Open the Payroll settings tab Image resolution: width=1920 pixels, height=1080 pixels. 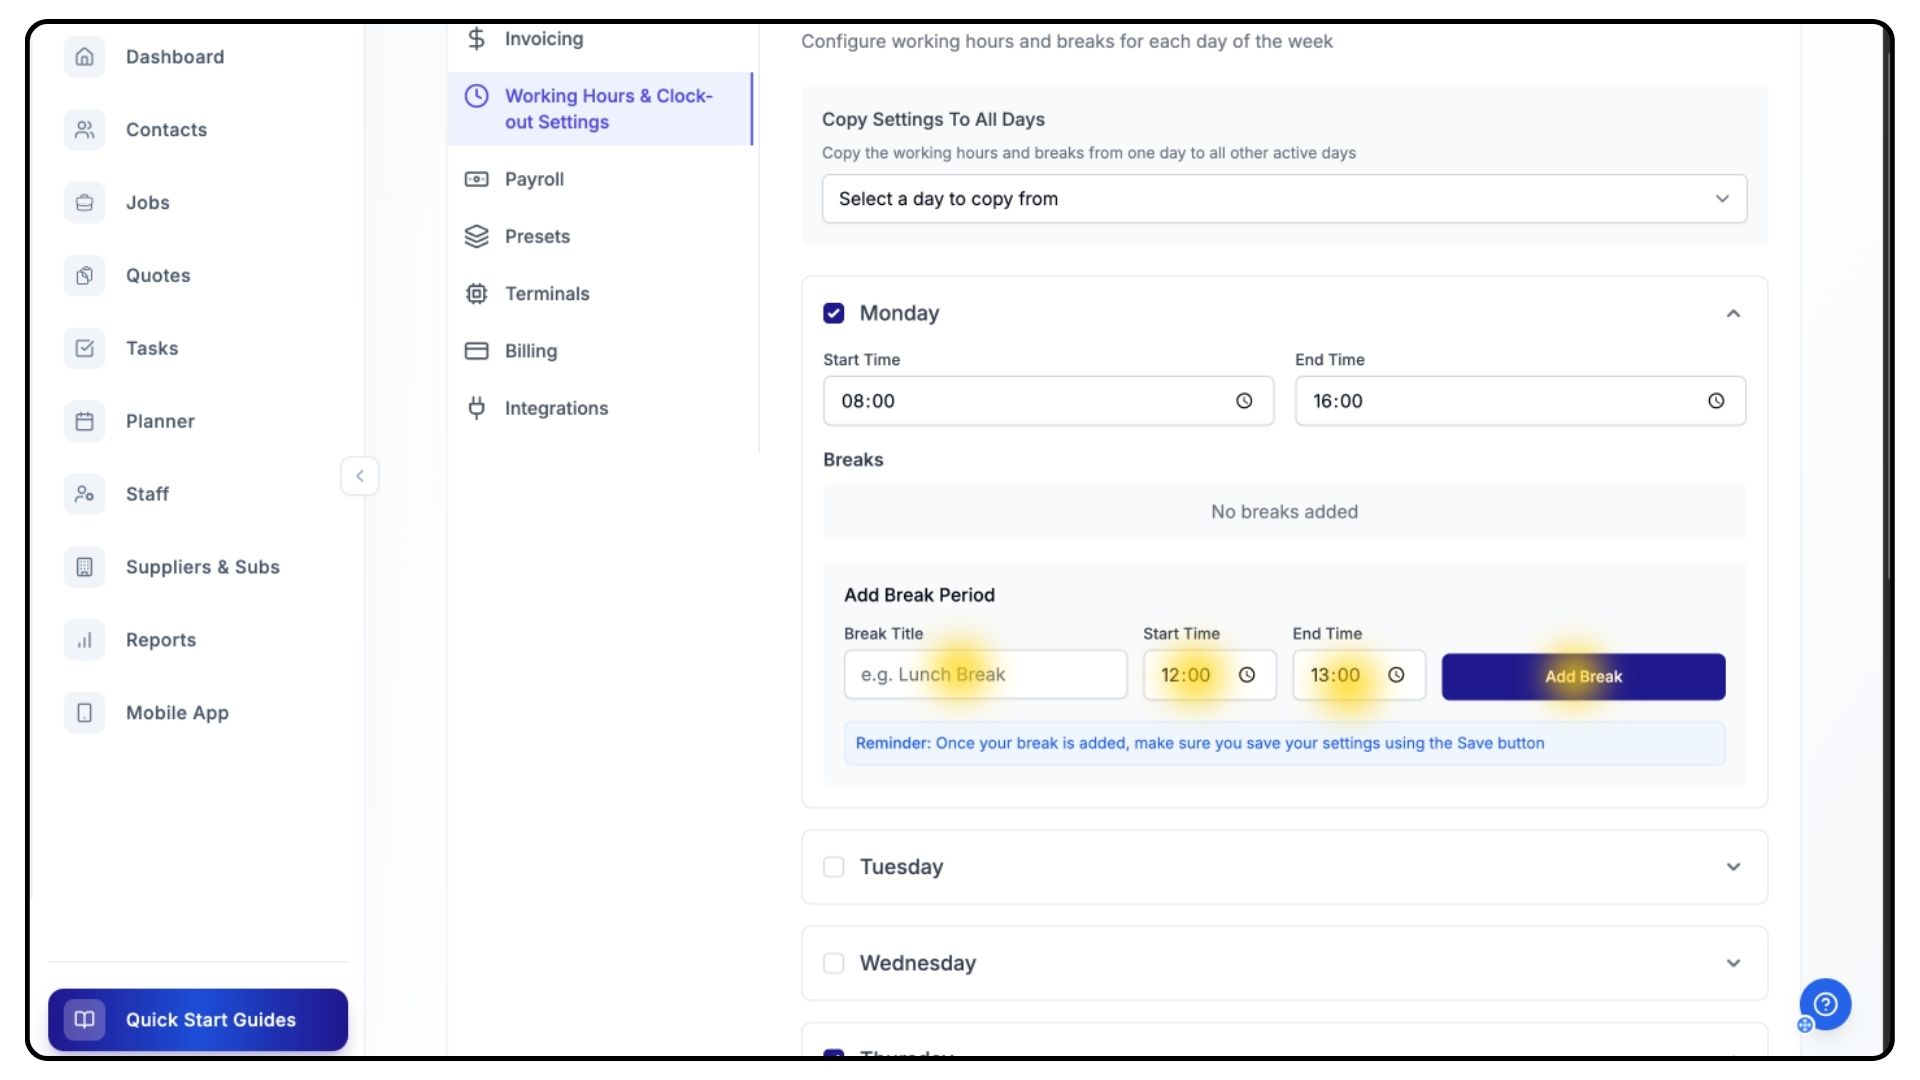tap(534, 180)
